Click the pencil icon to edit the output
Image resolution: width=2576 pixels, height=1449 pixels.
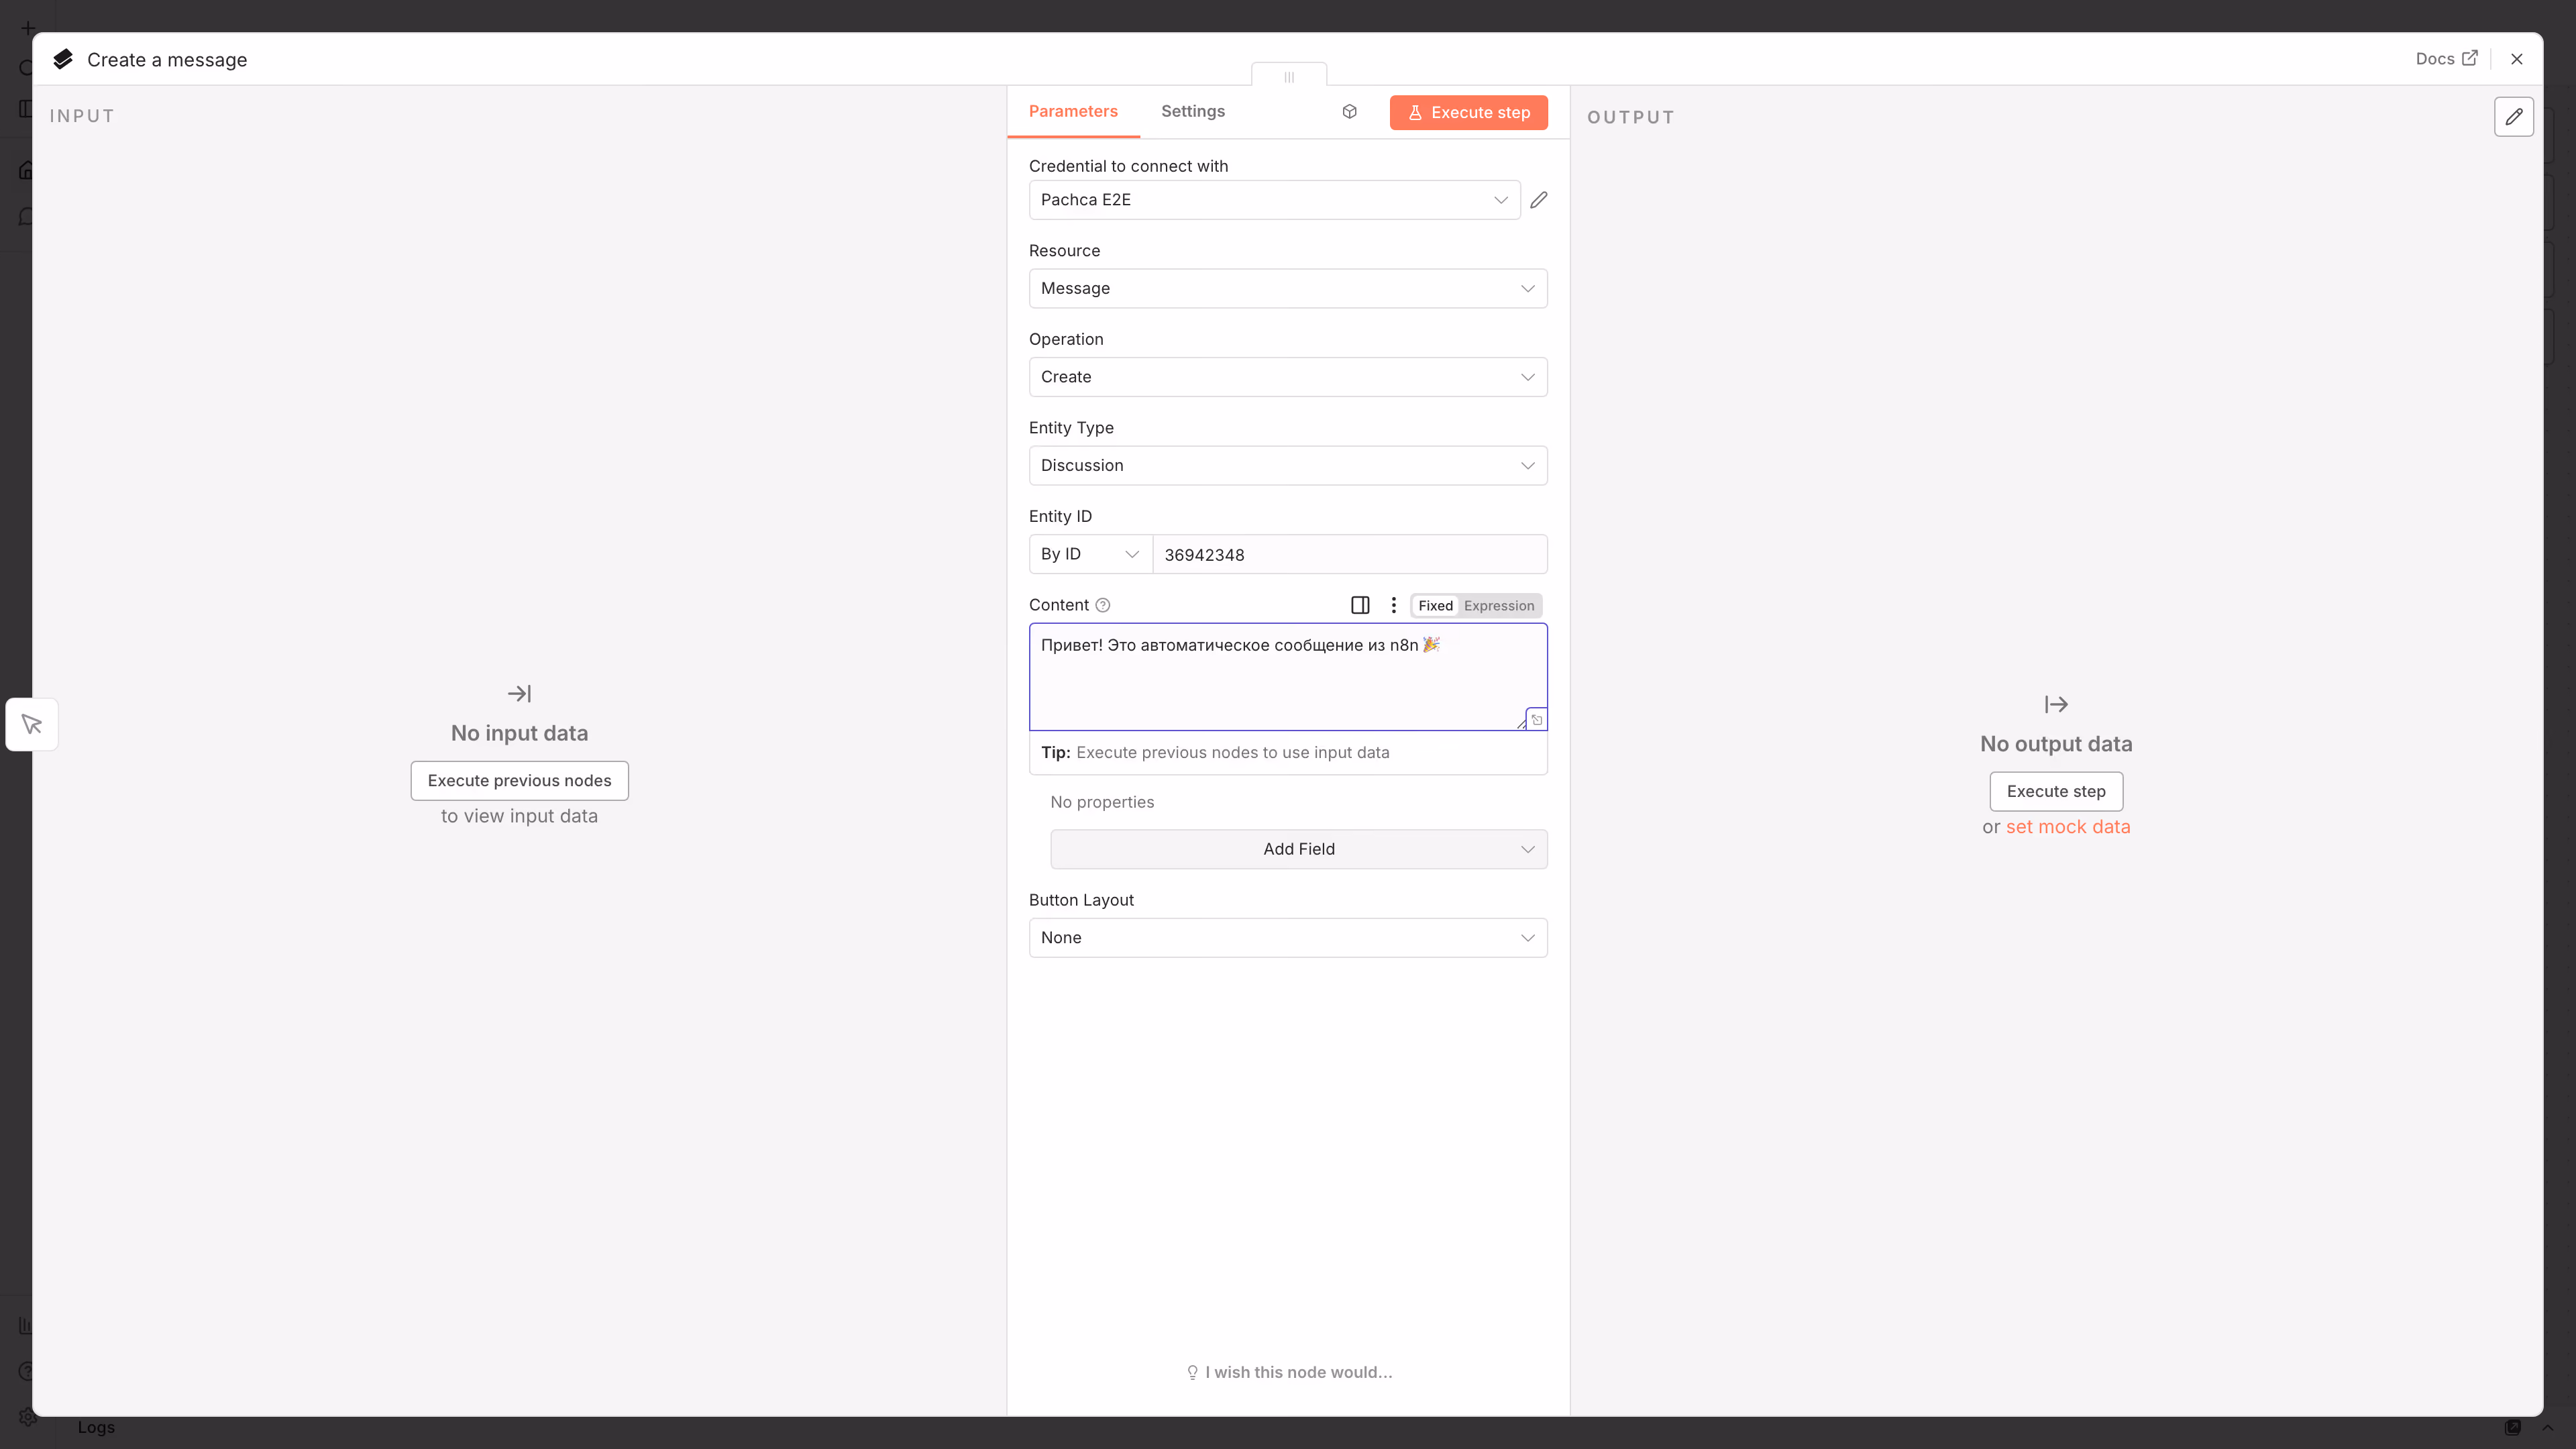tap(2513, 117)
